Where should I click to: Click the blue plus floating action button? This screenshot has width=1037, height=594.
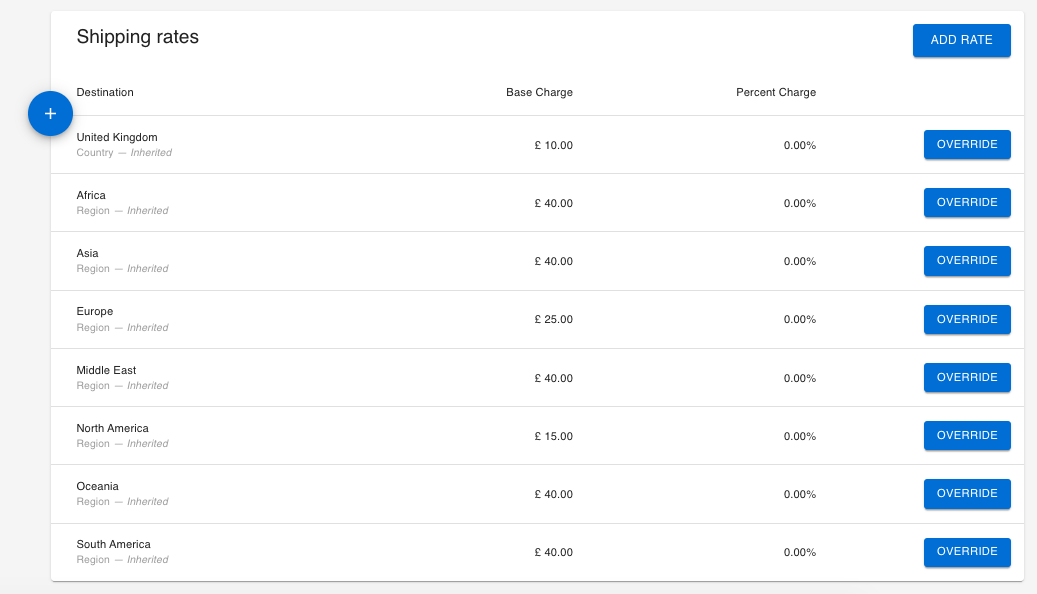tap(50, 114)
